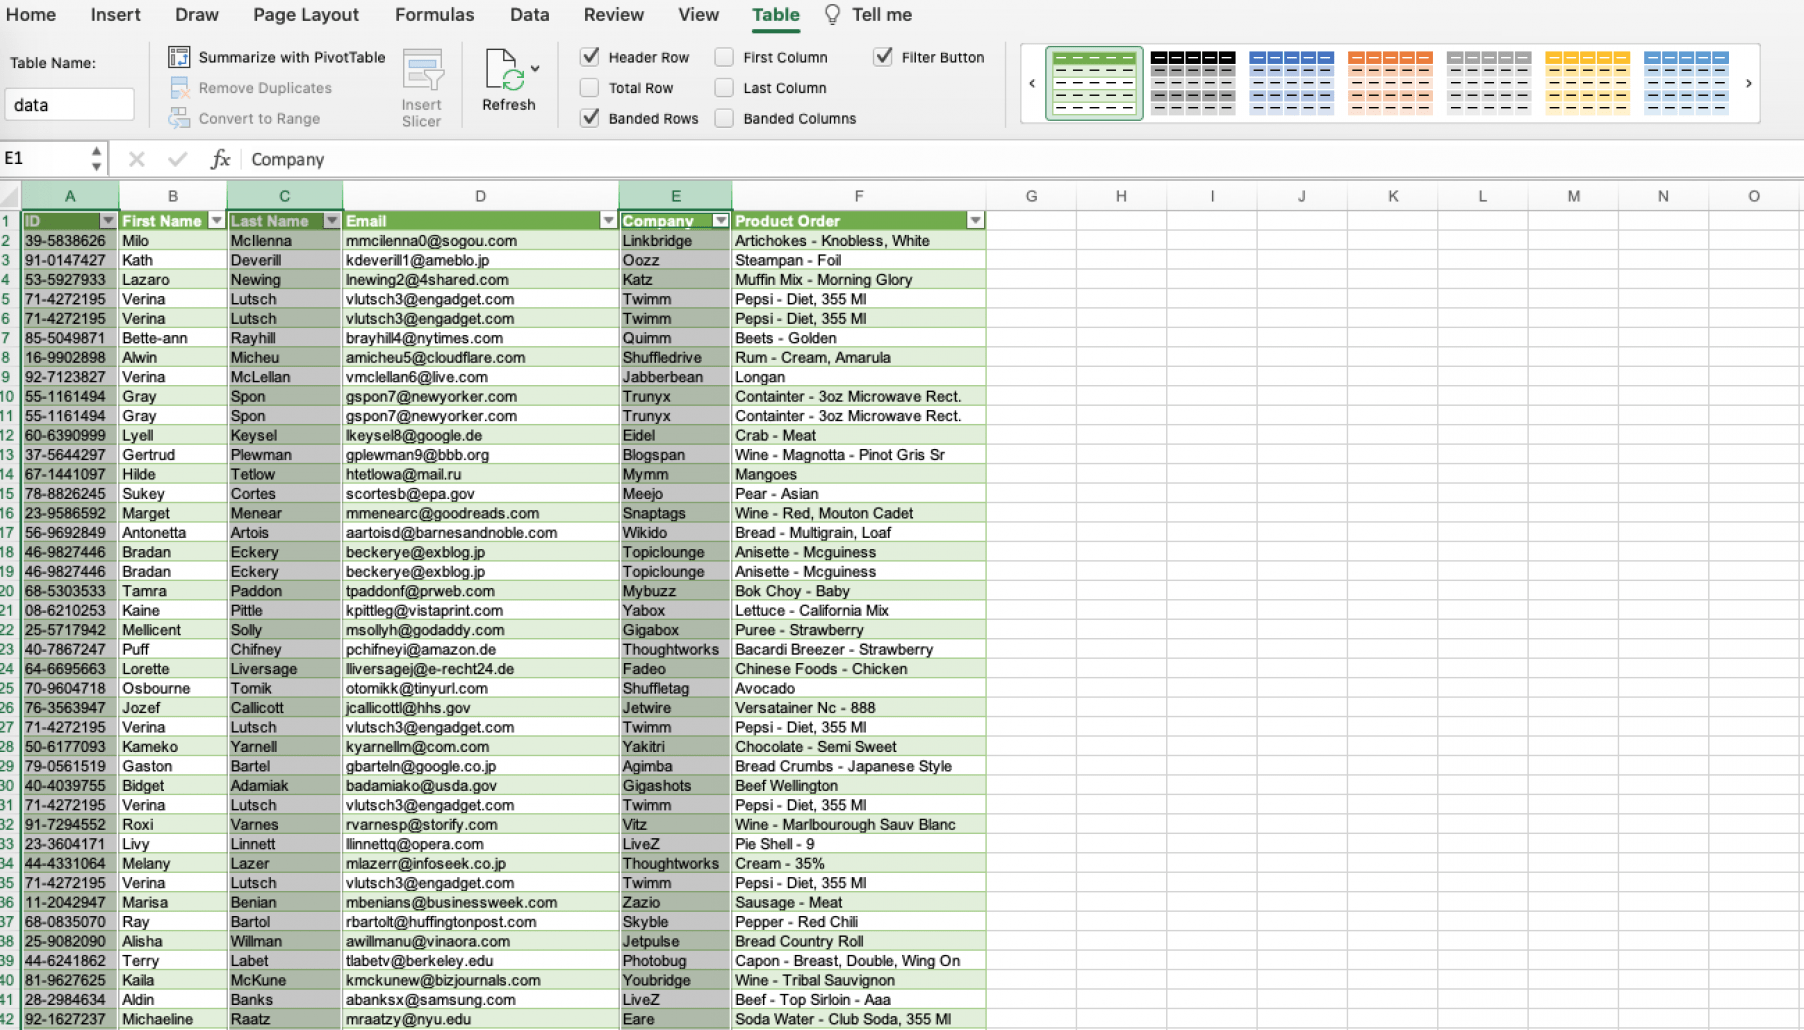Show more table styles with right arrow
The image size is (1804, 1030).
[x=1748, y=83]
